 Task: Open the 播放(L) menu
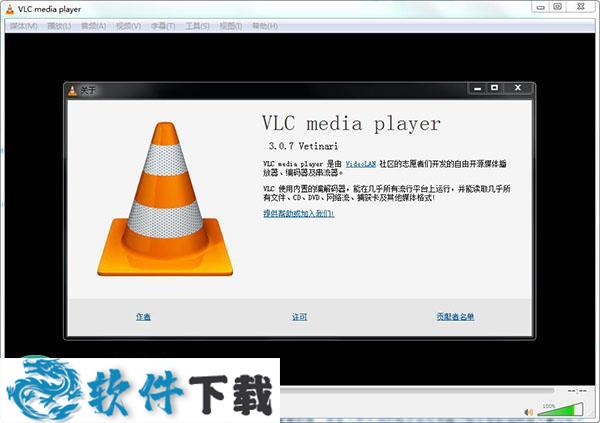pyautogui.click(x=59, y=26)
